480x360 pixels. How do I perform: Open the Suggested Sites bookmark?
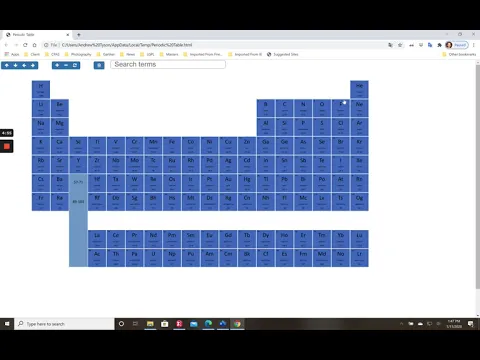[x=282, y=54]
